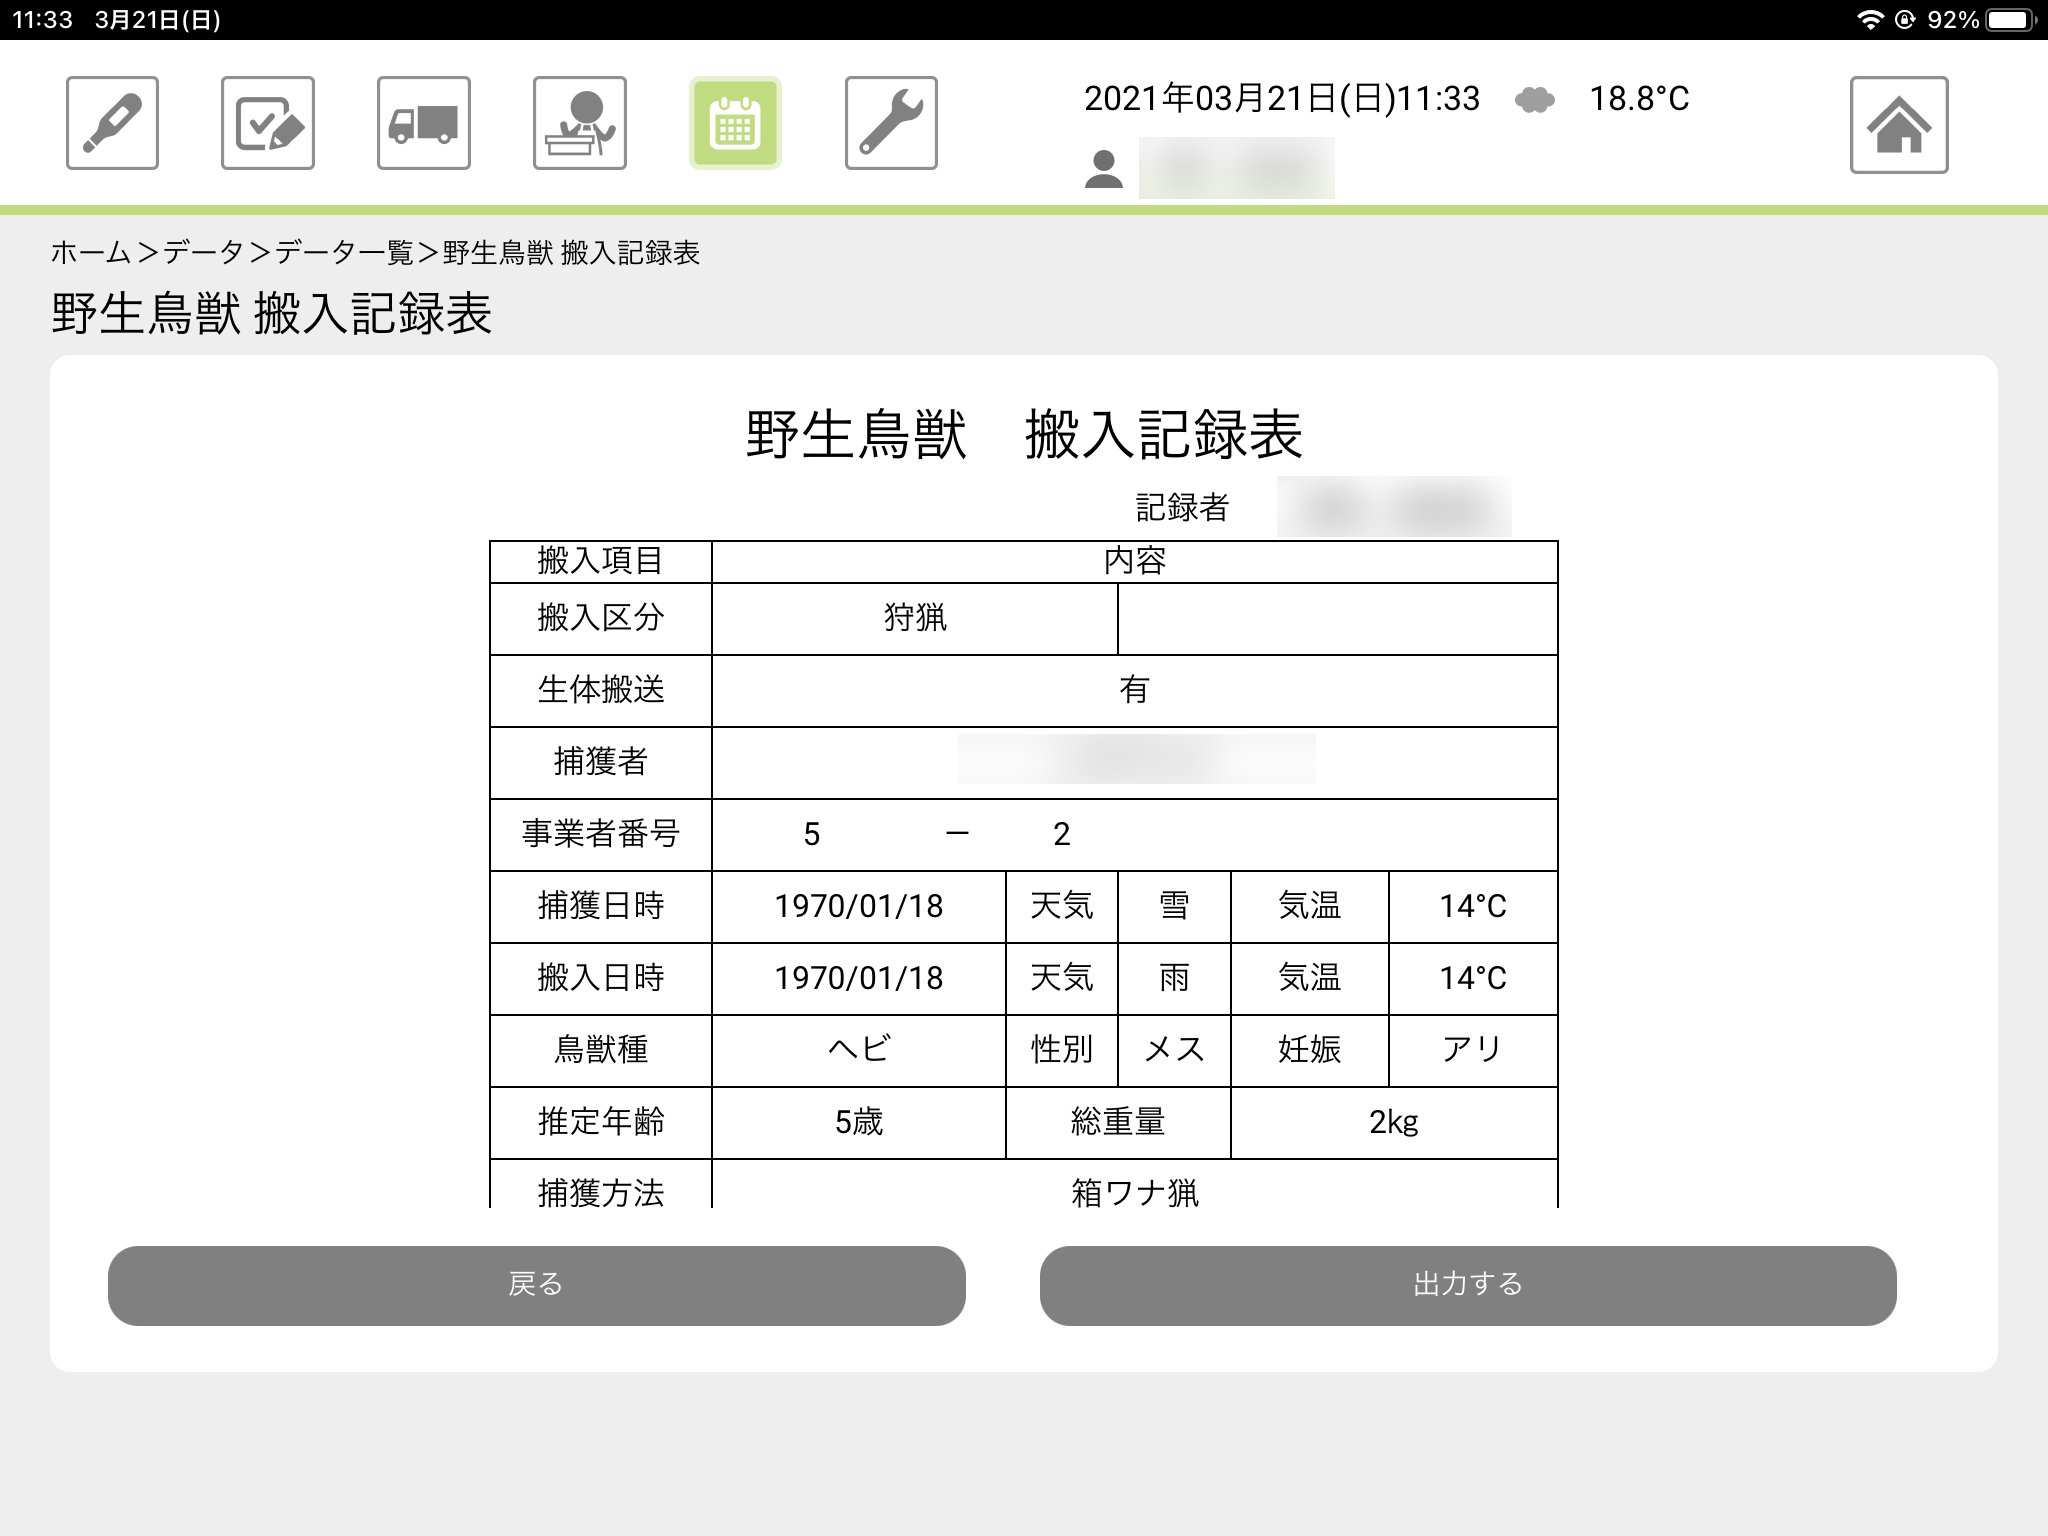Tap the 捕獲日時 date 1970/01/18 cell
2048x1536 pixels.
(x=858, y=906)
